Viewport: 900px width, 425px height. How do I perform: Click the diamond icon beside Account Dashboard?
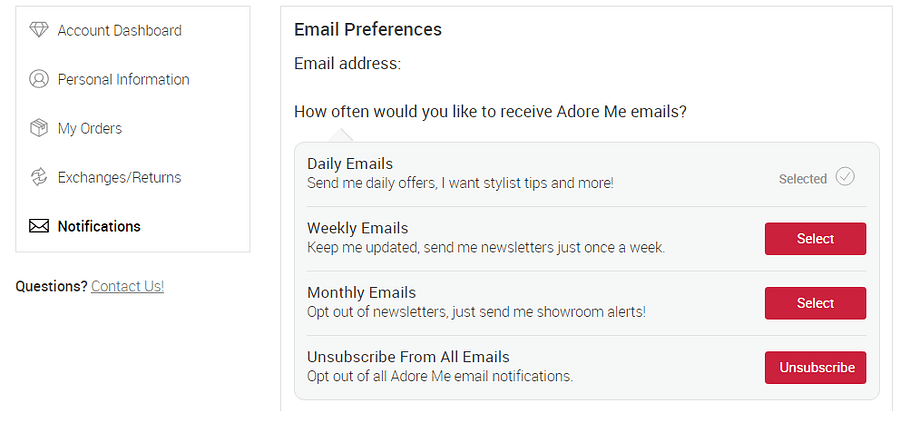[39, 30]
